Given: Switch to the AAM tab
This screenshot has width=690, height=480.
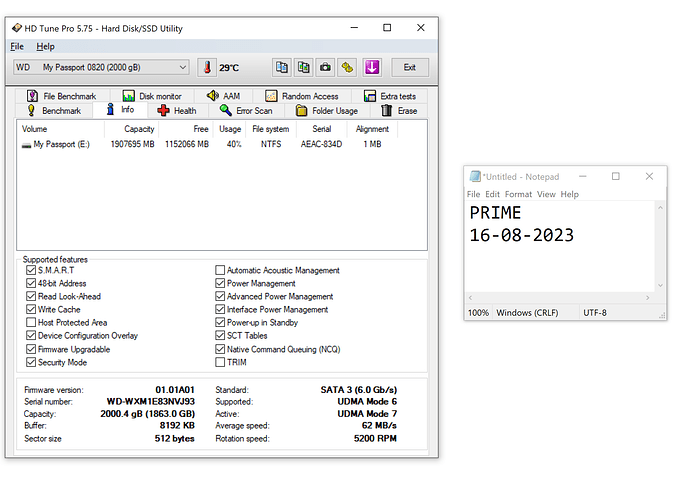Looking at the screenshot, I should pos(224,96).
